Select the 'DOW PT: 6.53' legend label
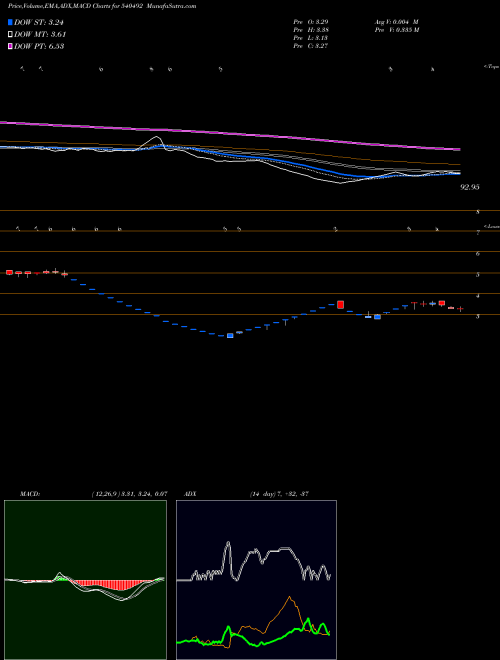Screen dimensions: 500x660 click(x=39, y=46)
